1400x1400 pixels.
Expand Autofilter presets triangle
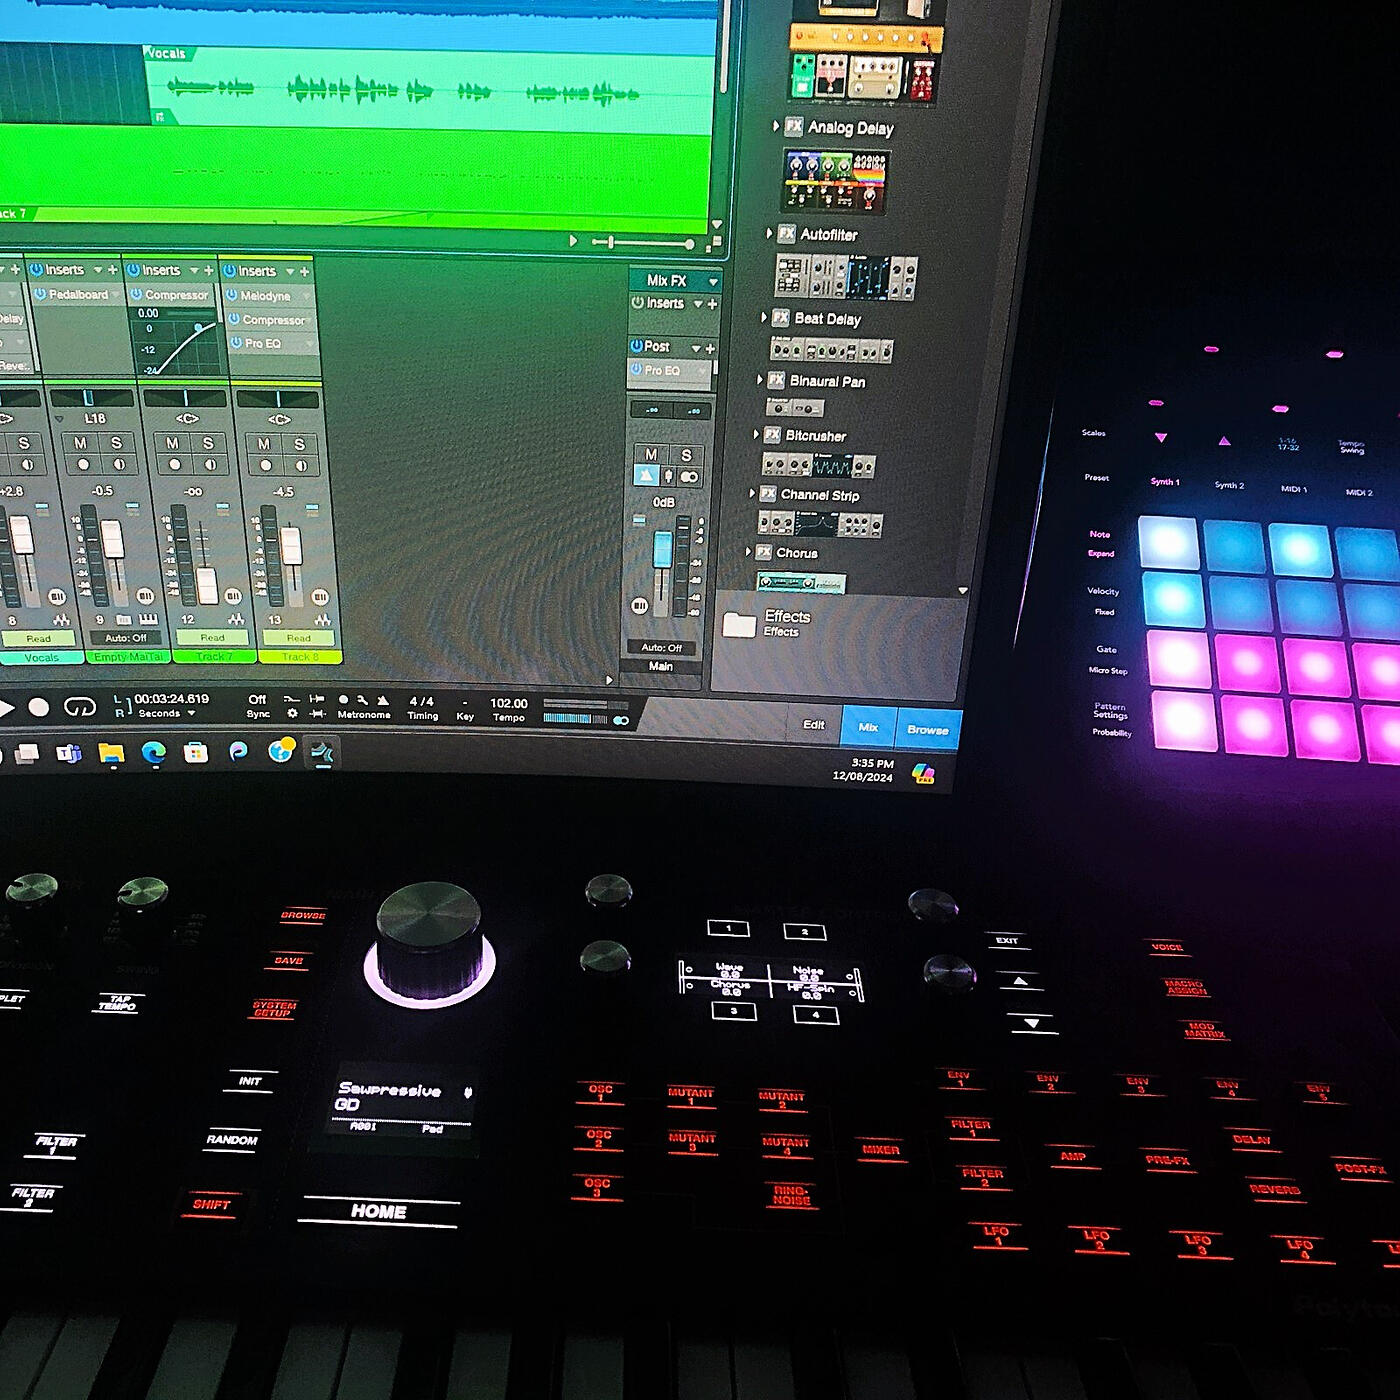(769, 233)
